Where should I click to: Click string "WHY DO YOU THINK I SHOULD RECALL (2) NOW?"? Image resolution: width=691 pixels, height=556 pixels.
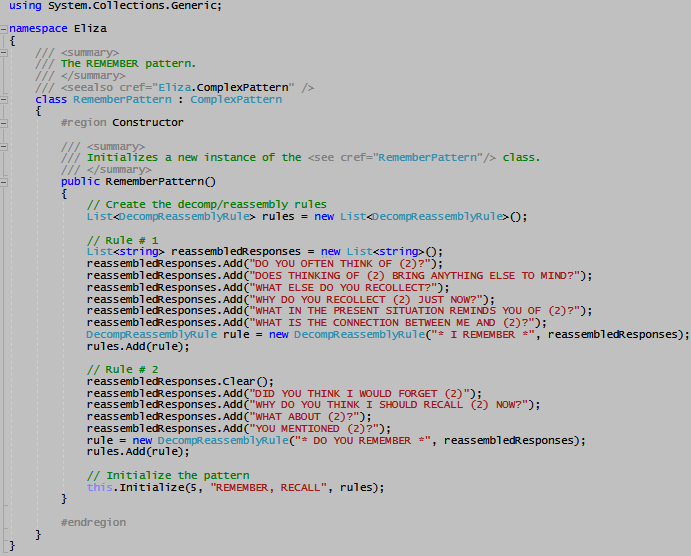click(x=389, y=404)
